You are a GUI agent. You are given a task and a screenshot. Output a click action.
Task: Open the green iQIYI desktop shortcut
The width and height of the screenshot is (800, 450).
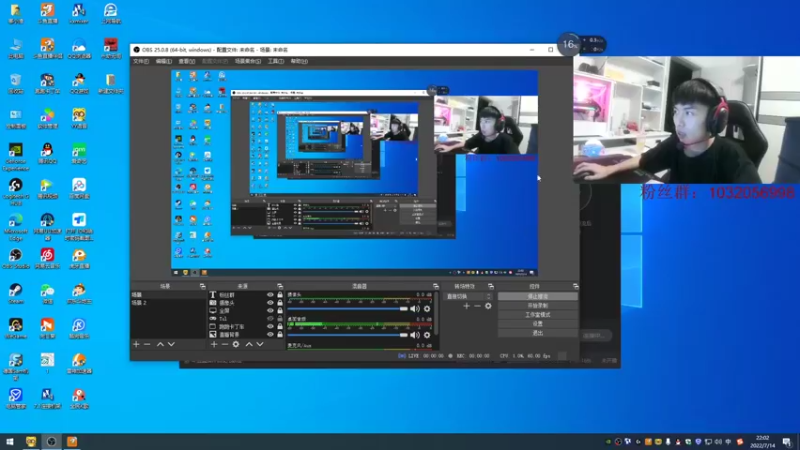[79, 153]
